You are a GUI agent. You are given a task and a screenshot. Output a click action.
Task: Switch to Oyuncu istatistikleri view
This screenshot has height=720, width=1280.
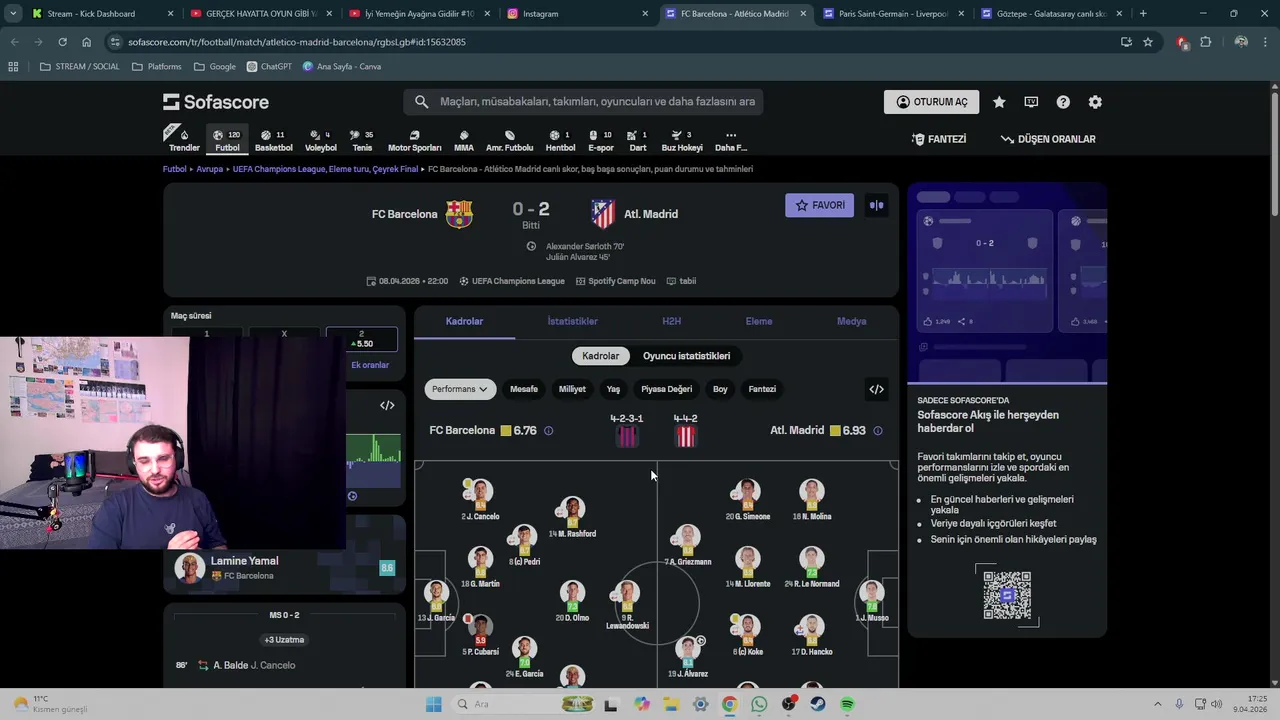[x=686, y=356]
